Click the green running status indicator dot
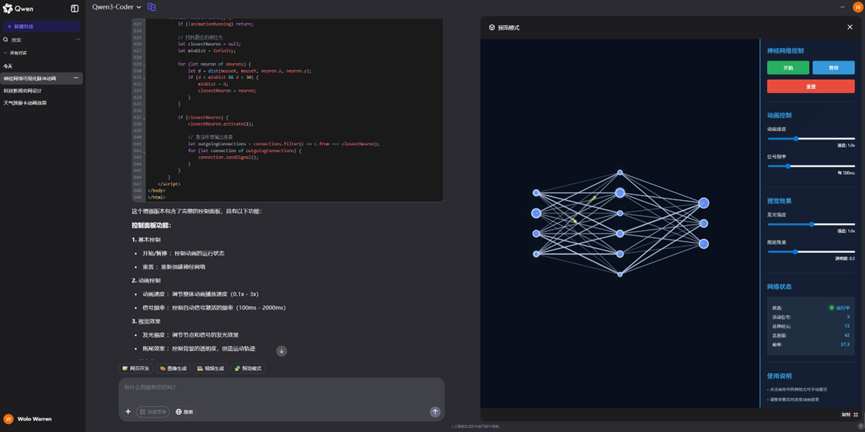Image resolution: width=865 pixels, height=432 pixels. 831,308
